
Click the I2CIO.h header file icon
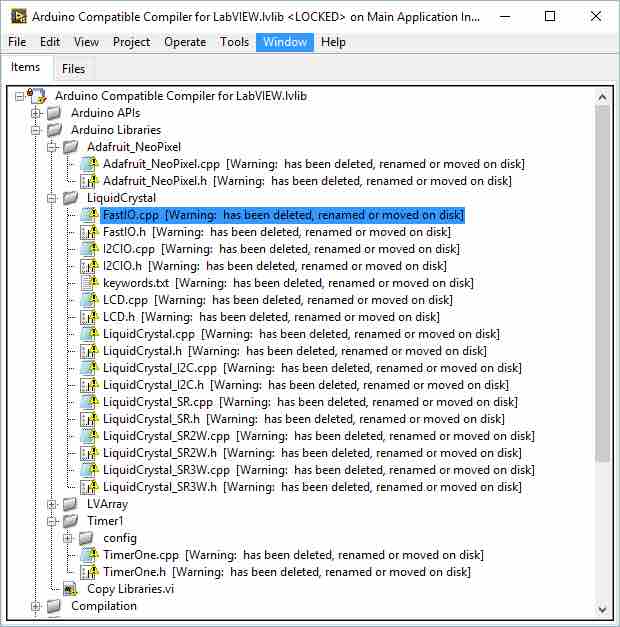pyautogui.click(x=89, y=266)
